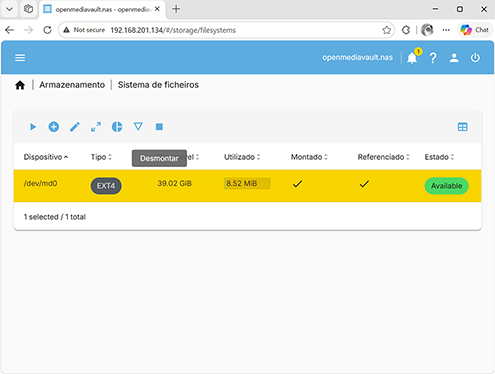This screenshot has height=374, width=495.
Task: Click the browser address bar URL
Action: (173, 30)
